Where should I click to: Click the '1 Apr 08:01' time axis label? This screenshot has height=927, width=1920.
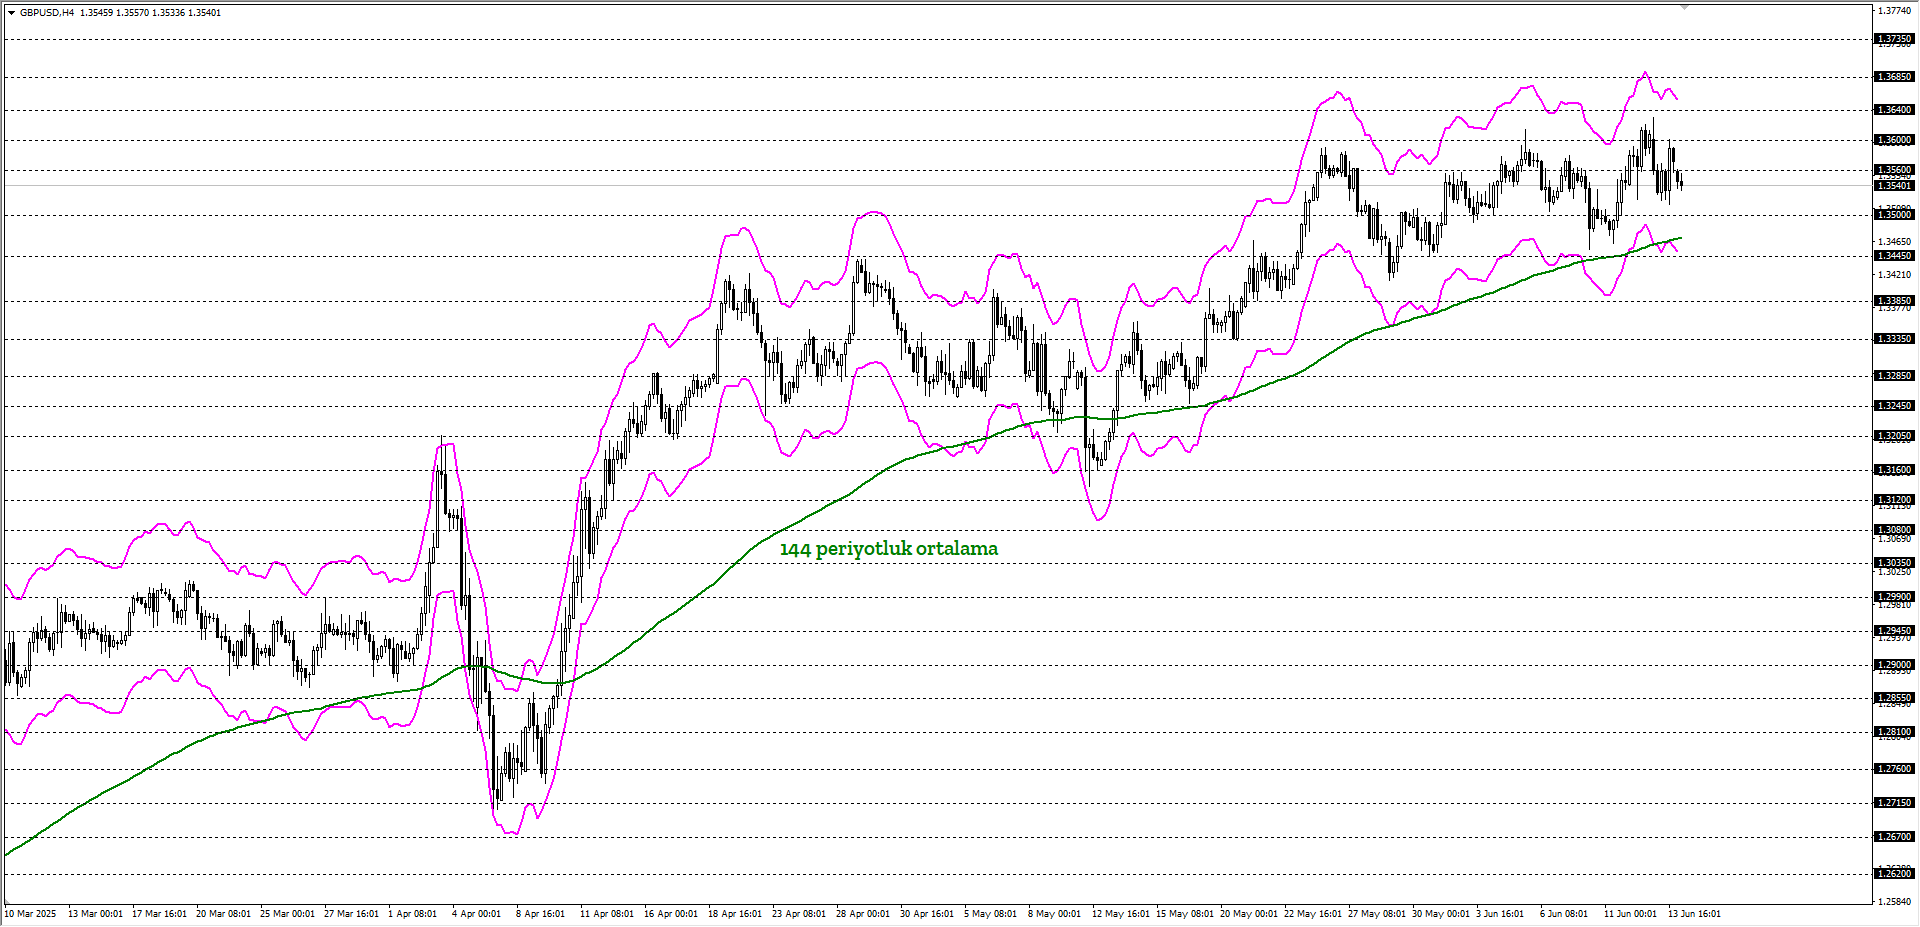(412, 914)
